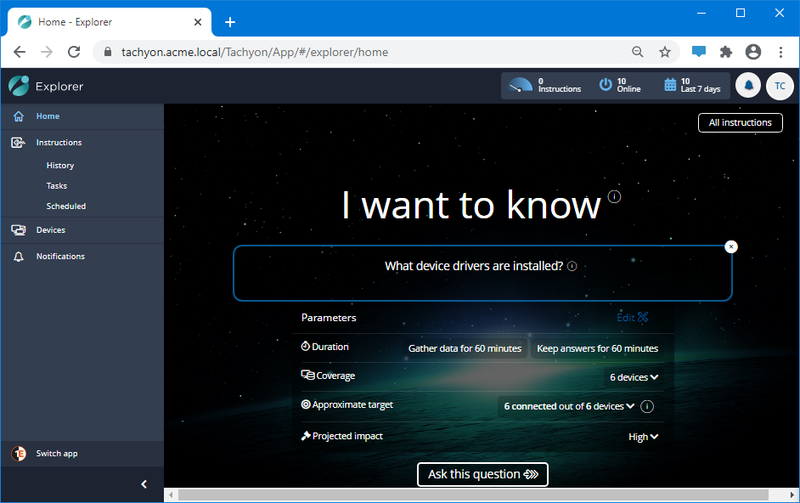The image size is (800, 503).
Task: Open the Chrome extensions puzzle icon
Action: click(726, 52)
